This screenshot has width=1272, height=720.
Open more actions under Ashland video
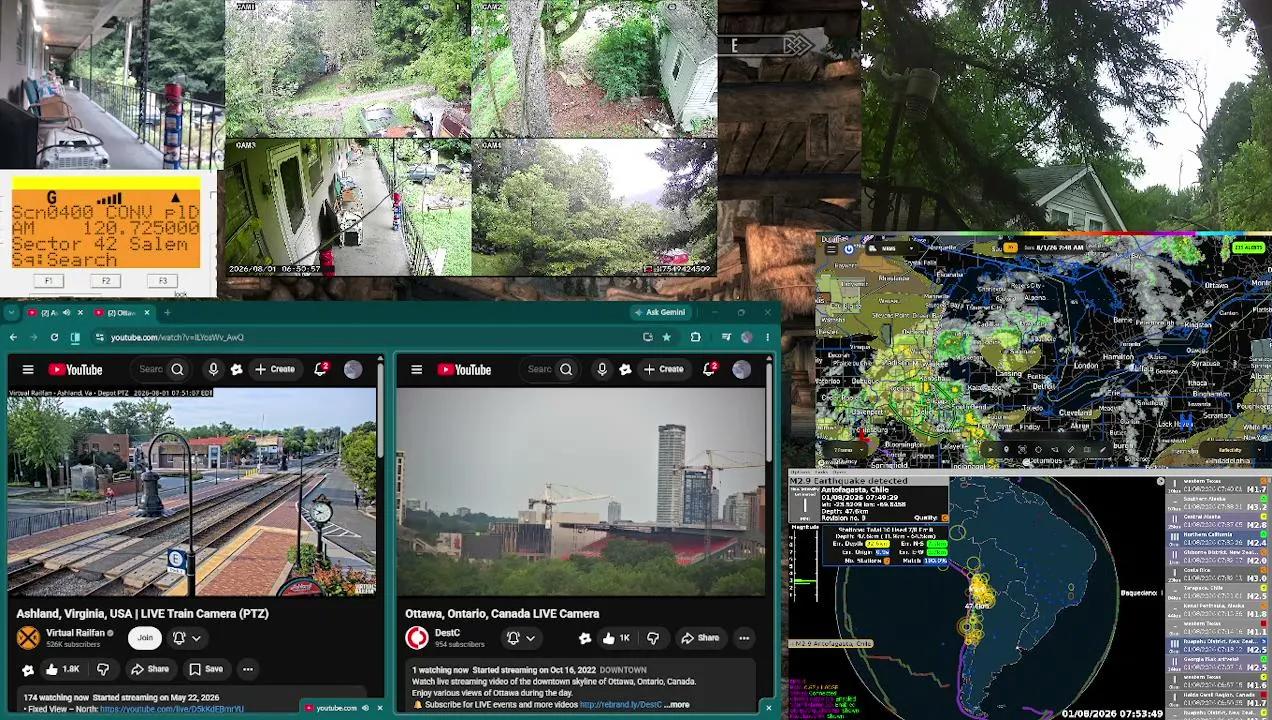(x=247, y=669)
